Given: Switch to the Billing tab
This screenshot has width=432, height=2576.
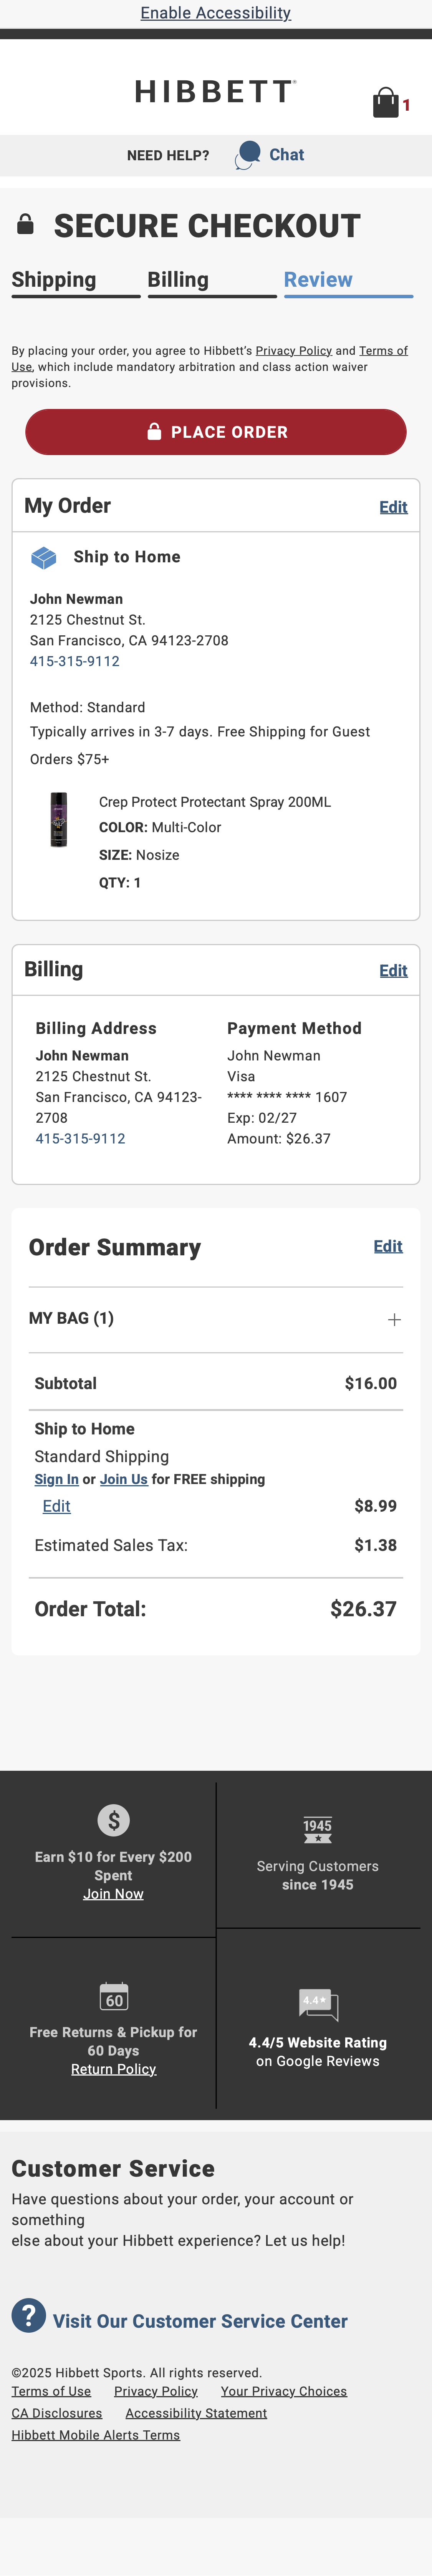Looking at the screenshot, I should coord(178,280).
